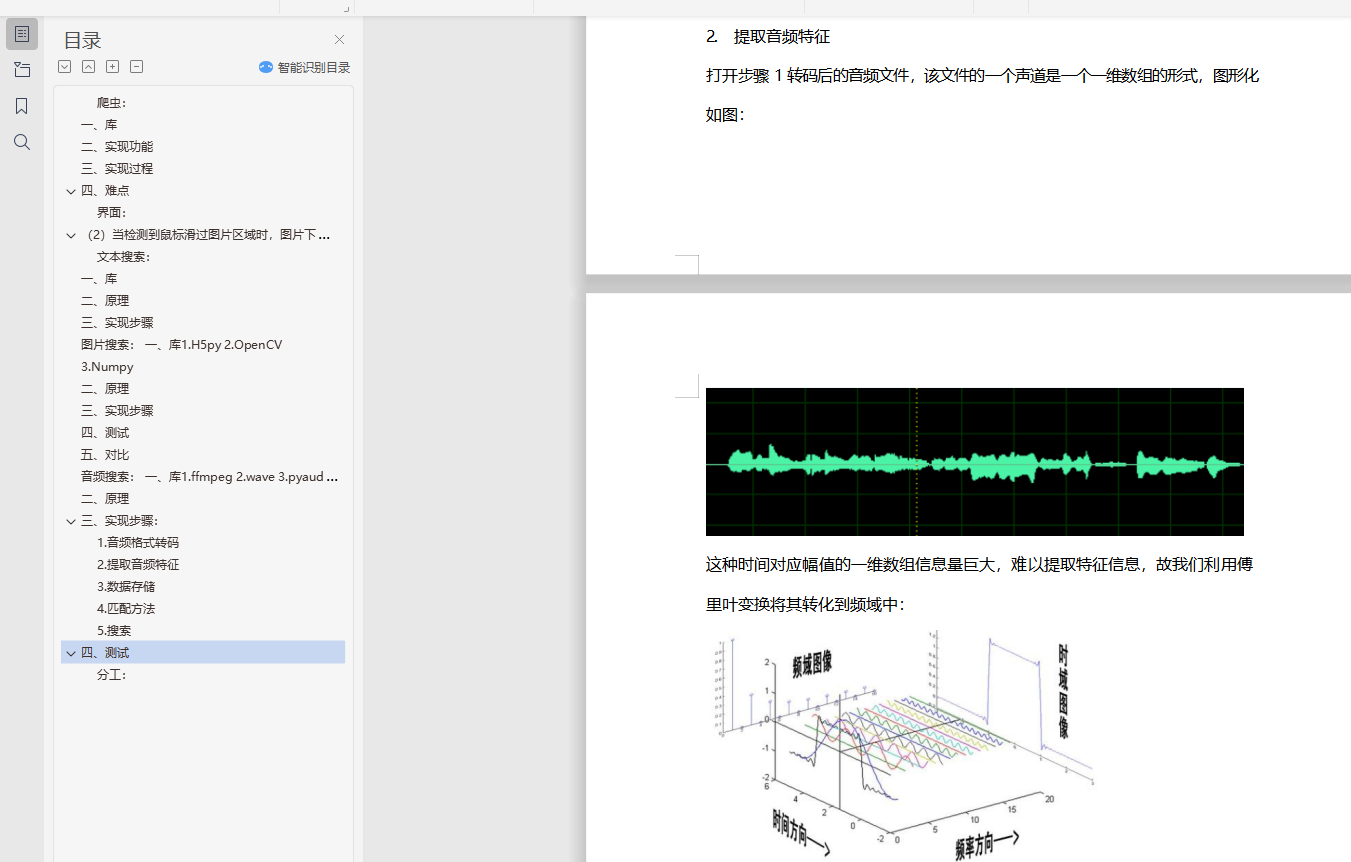Viewport: 1351px width, 862px height.
Task: Jump to the 界面： heading
Action: 112,213
